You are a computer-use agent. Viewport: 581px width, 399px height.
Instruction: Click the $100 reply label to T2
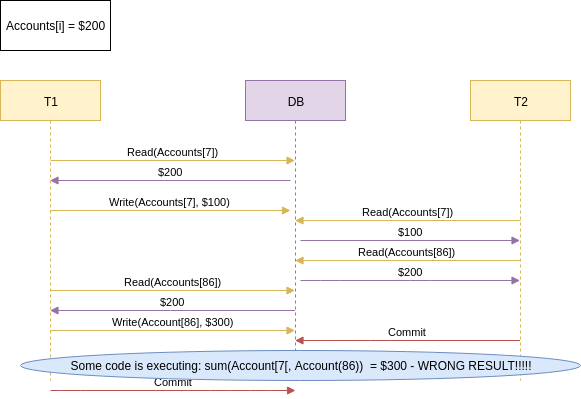click(x=410, y=232)
